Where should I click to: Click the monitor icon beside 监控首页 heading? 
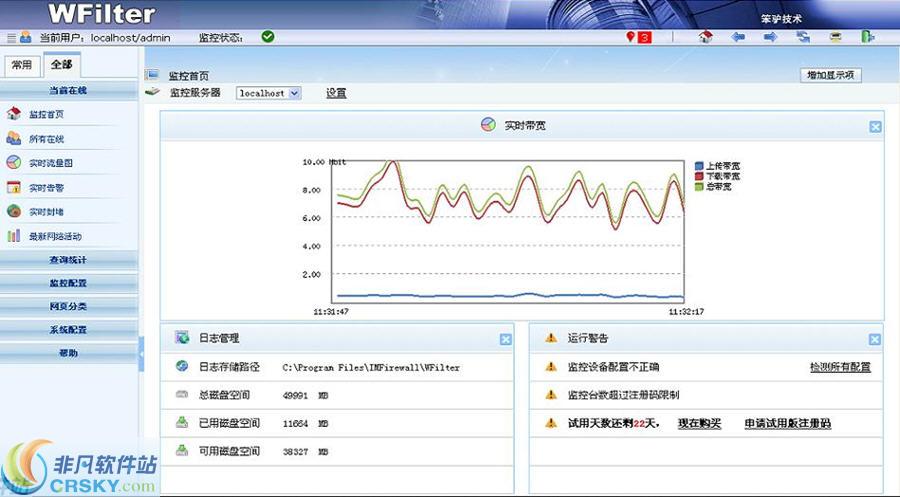[x=152, y=75]
